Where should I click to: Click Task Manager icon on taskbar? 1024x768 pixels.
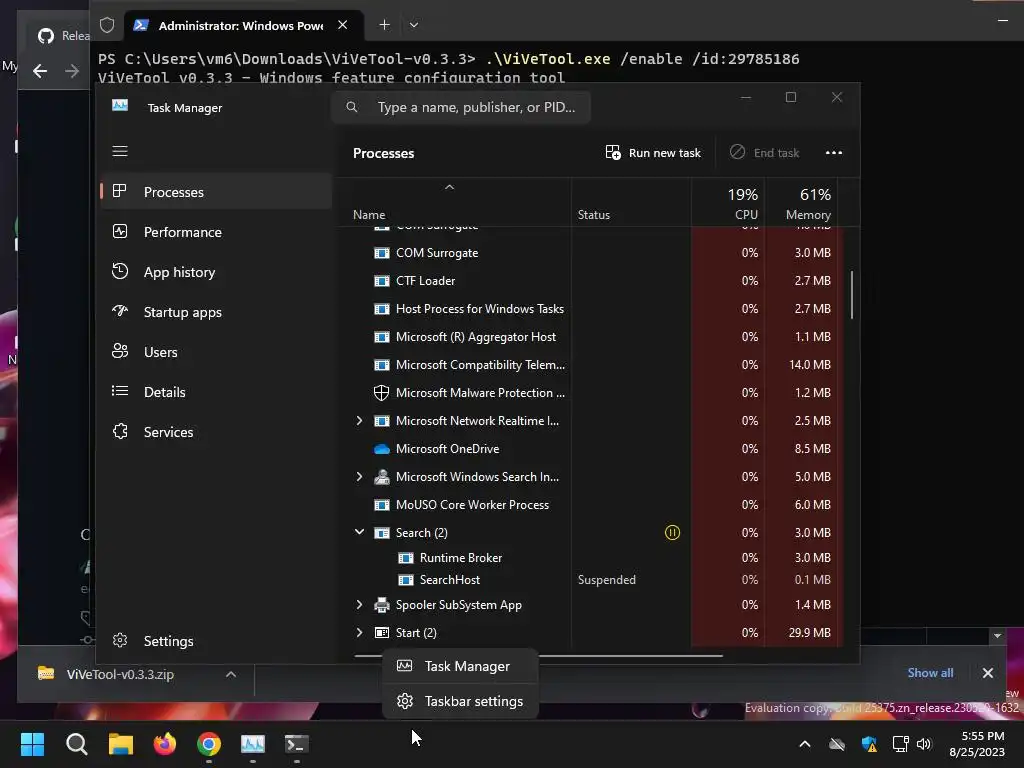pyautogui.click(x=253, y=744)
